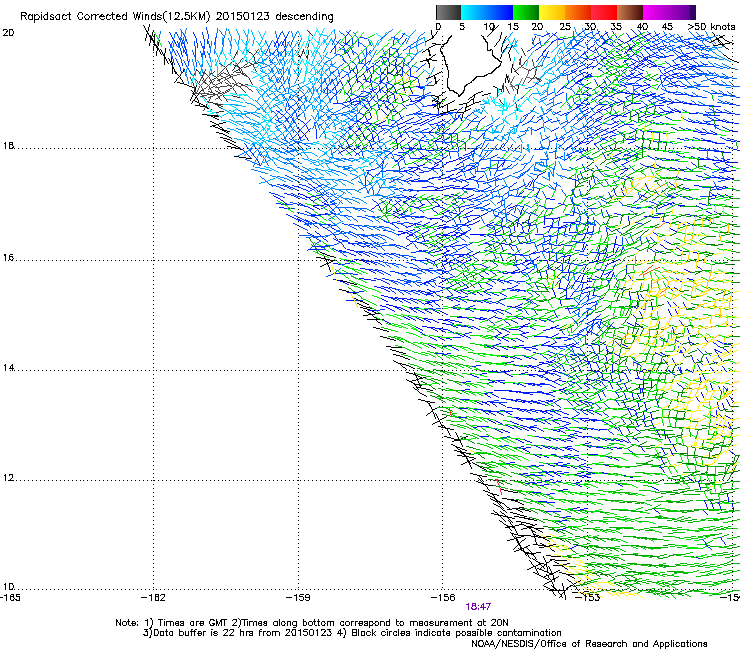Click the longitude label -162
The width and height of the screenshot is (740, 650).
click(x=154, y=598)
